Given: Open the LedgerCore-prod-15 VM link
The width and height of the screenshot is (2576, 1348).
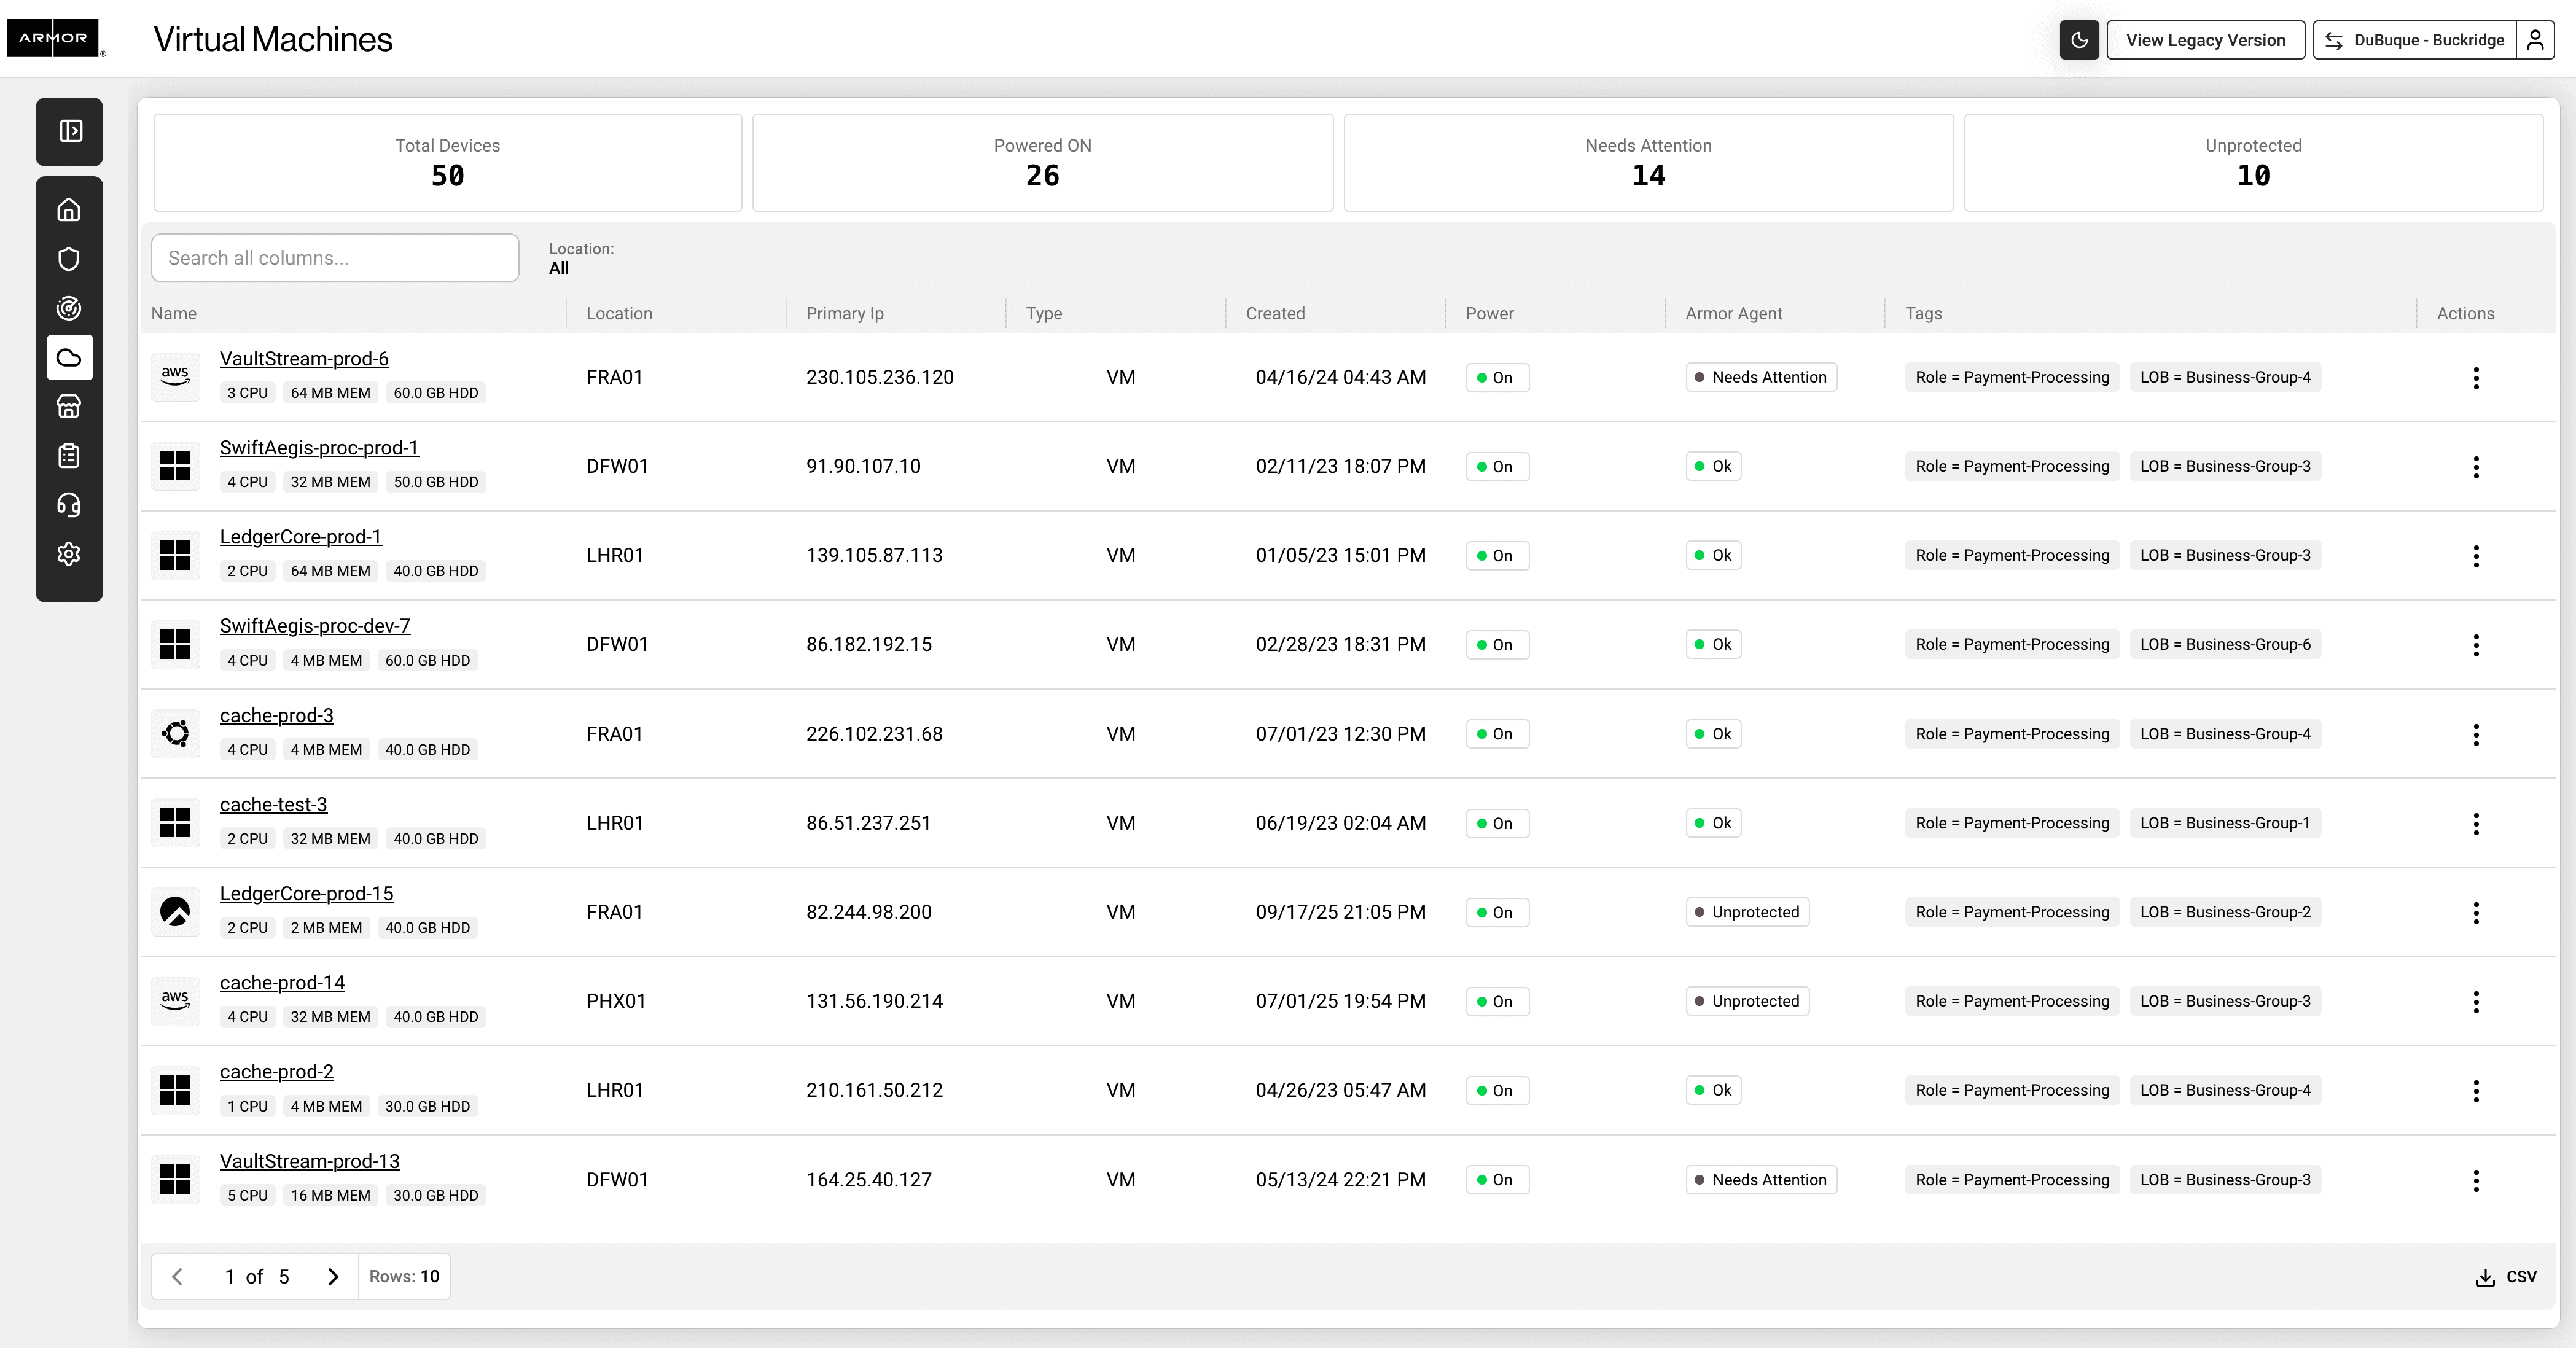Looking at the screenshot, I should pyautogui.click(x=306, y=893).
